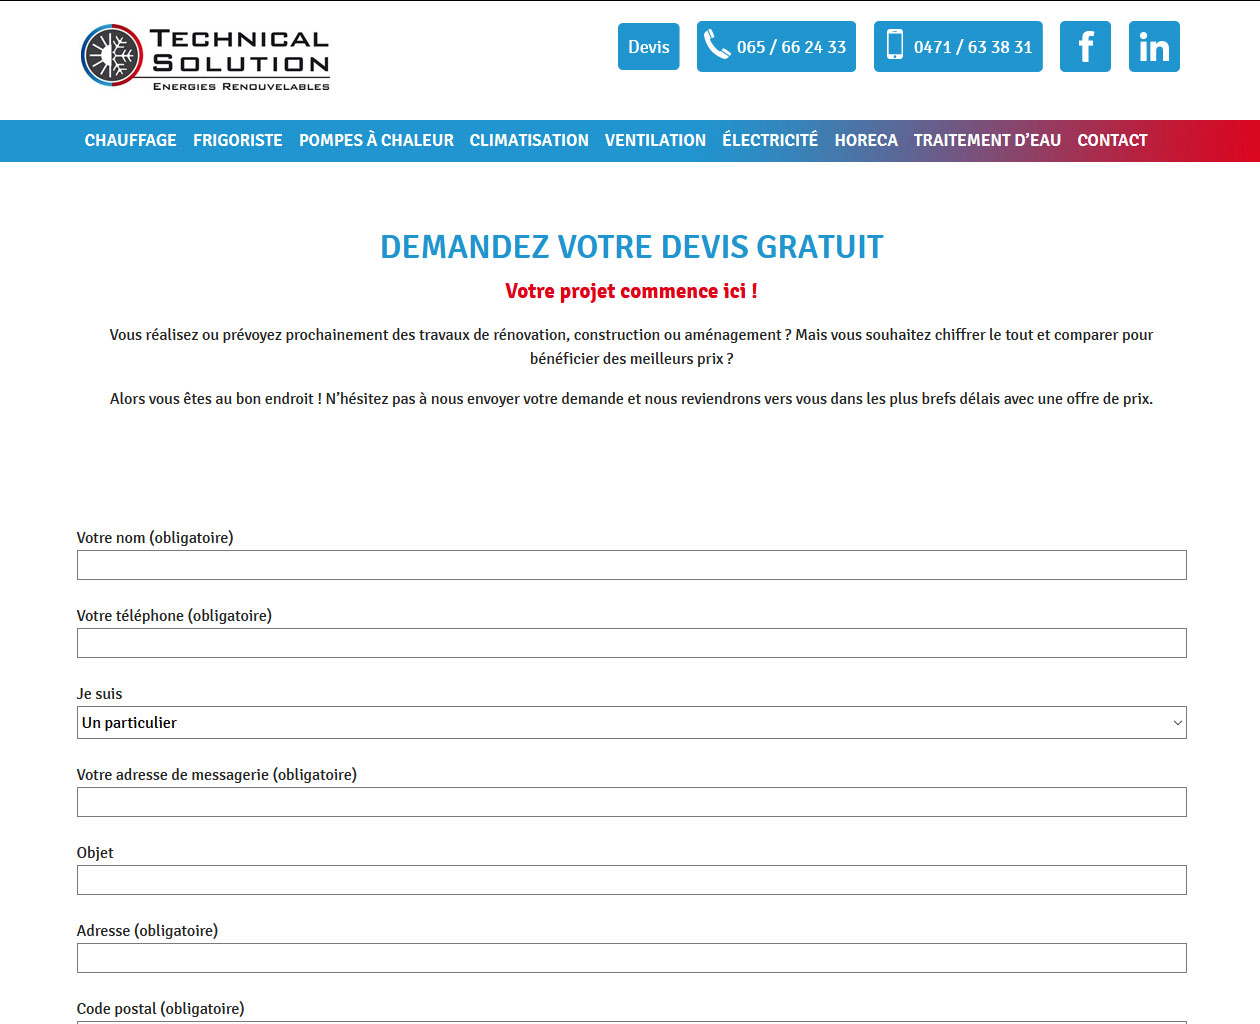Open the Facebook page icon
The width and height of the screenshot is (1260, 1024).
point(1085,47)
